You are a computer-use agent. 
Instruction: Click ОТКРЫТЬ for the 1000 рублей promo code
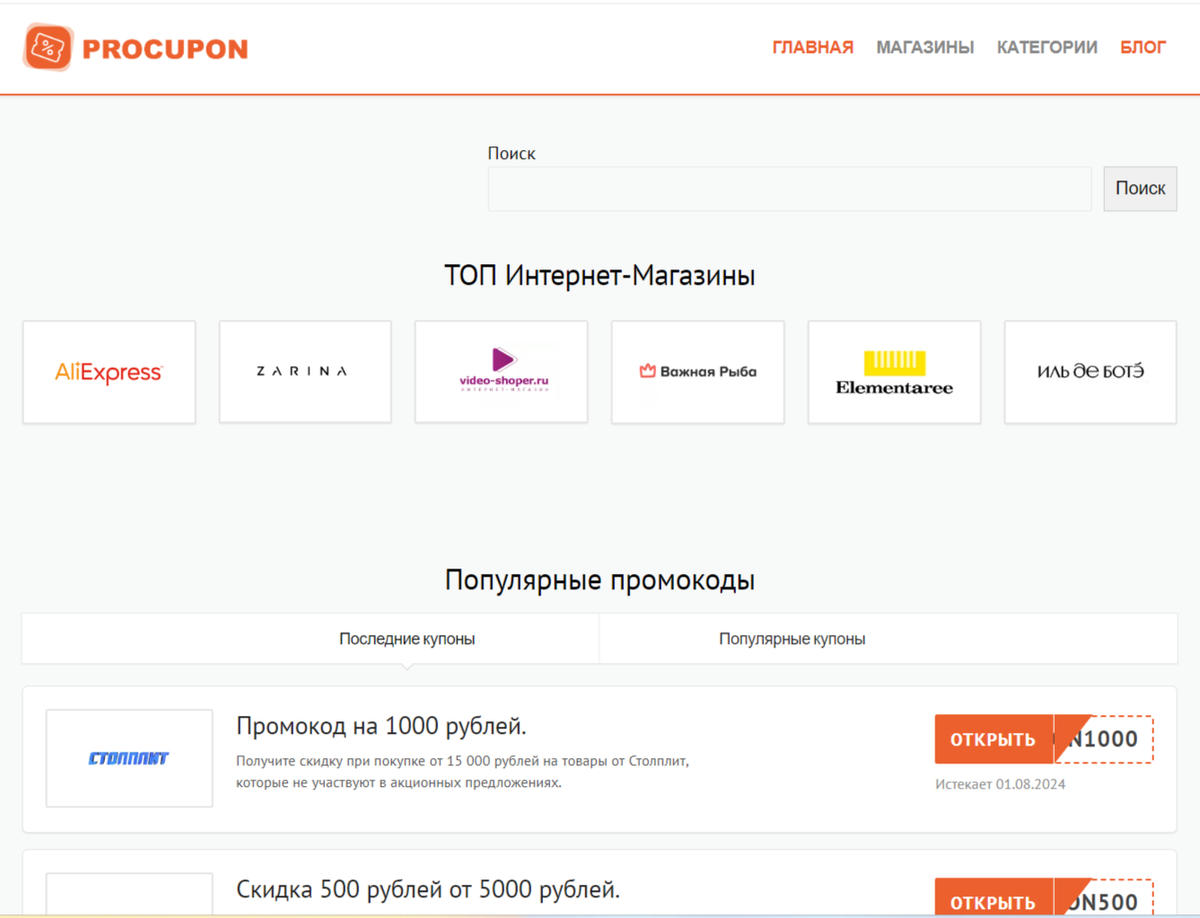coord(993,739)
